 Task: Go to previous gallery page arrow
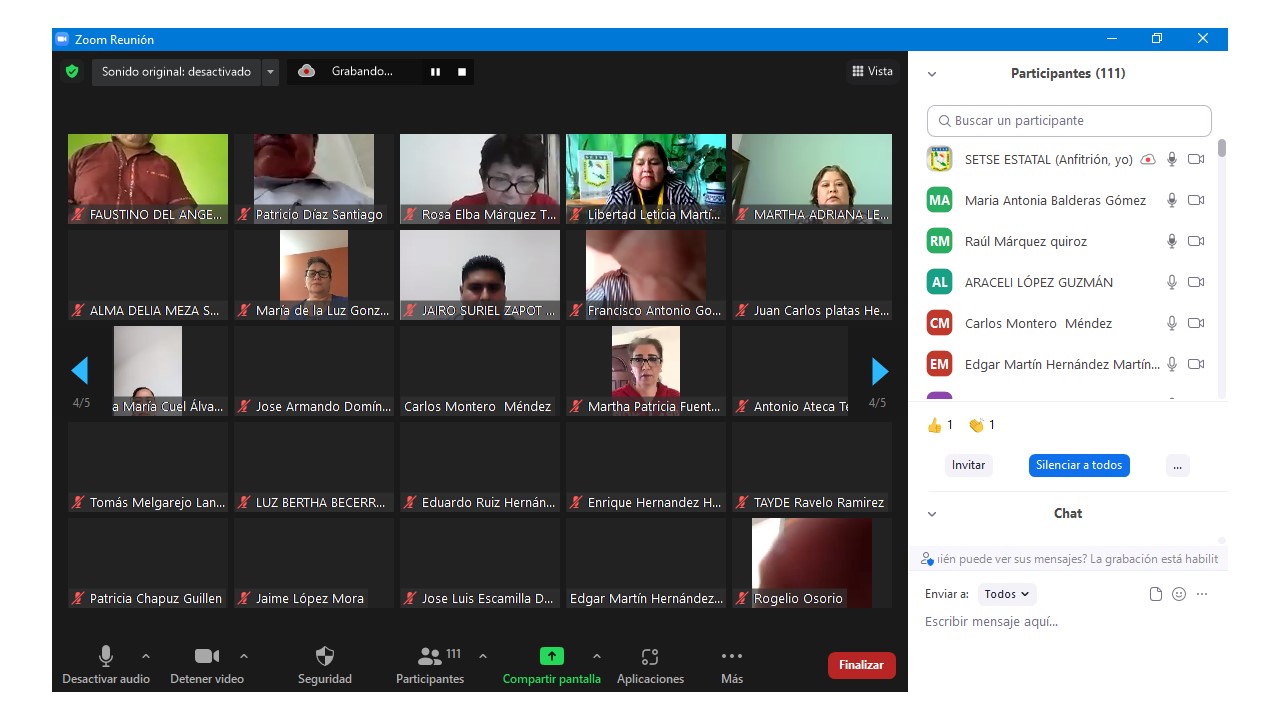[x=80, y=371]
